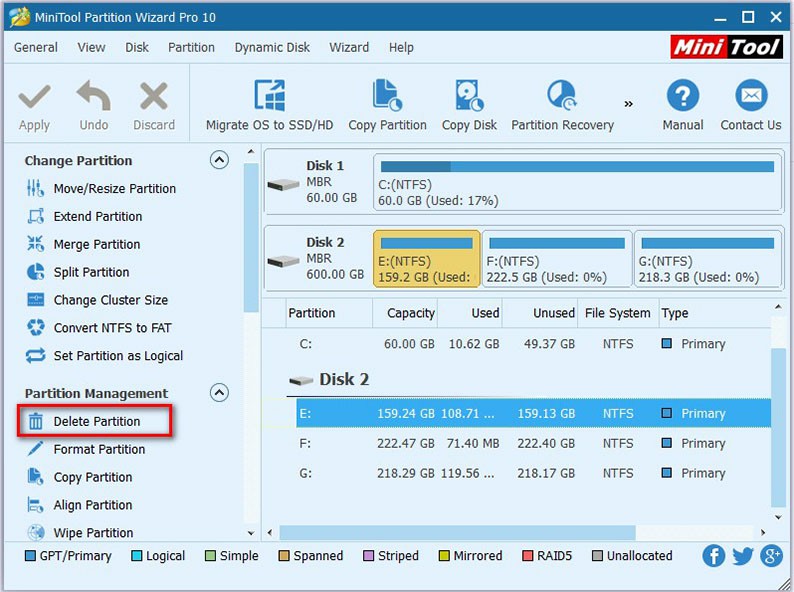
Task: Select Move/Resize Partition action
Action: (101, 188)
